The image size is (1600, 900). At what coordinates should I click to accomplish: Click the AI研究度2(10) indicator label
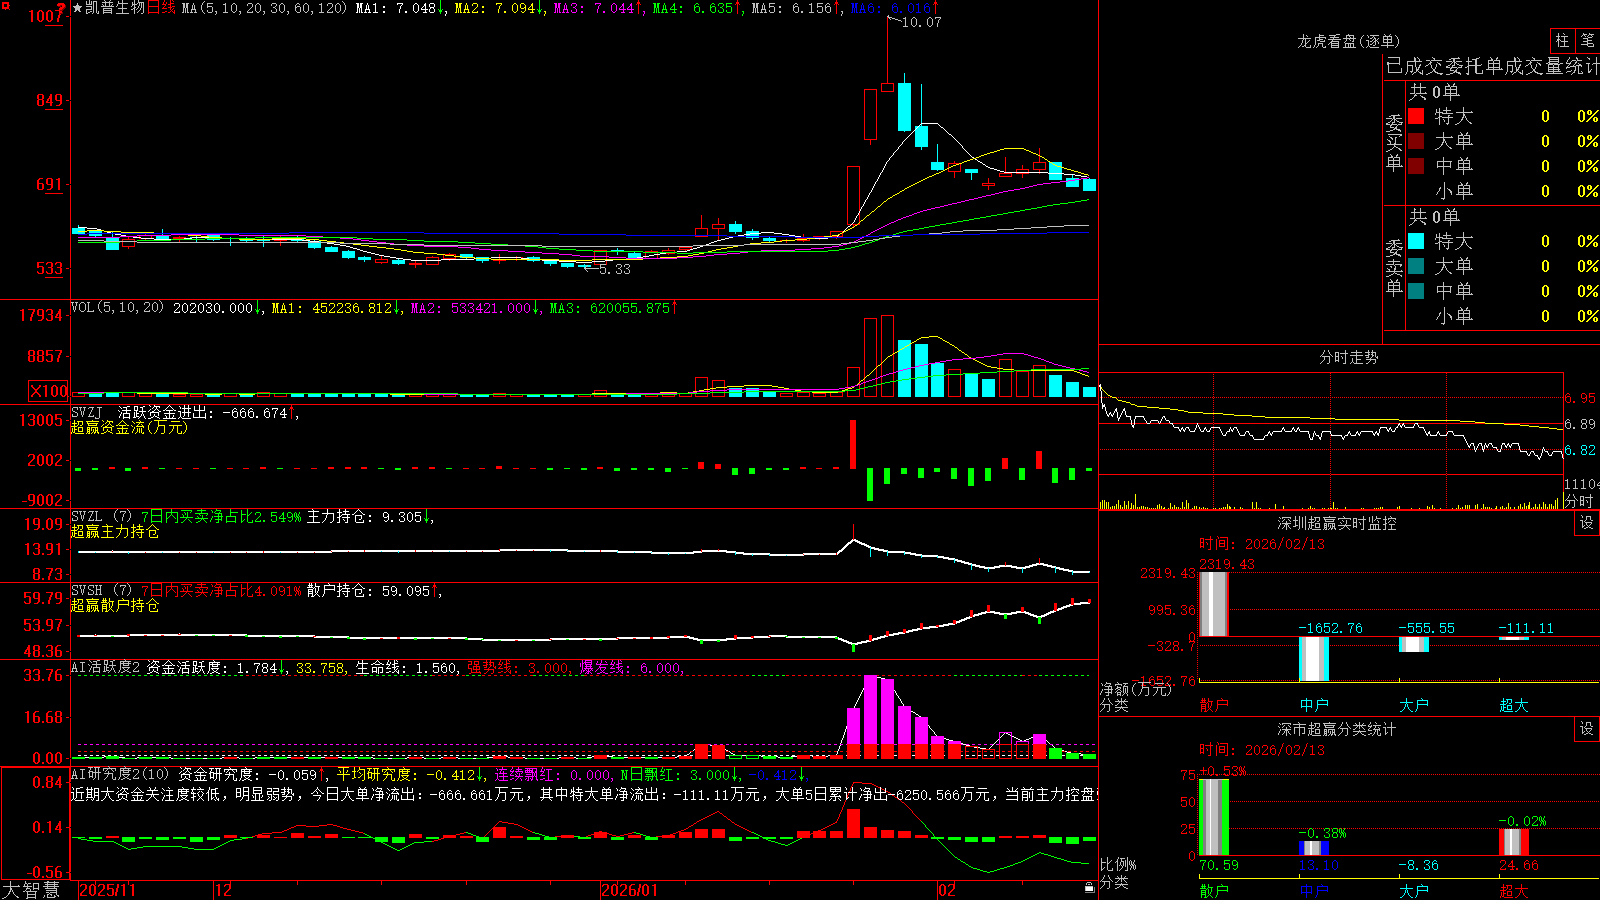pos(120,774)
